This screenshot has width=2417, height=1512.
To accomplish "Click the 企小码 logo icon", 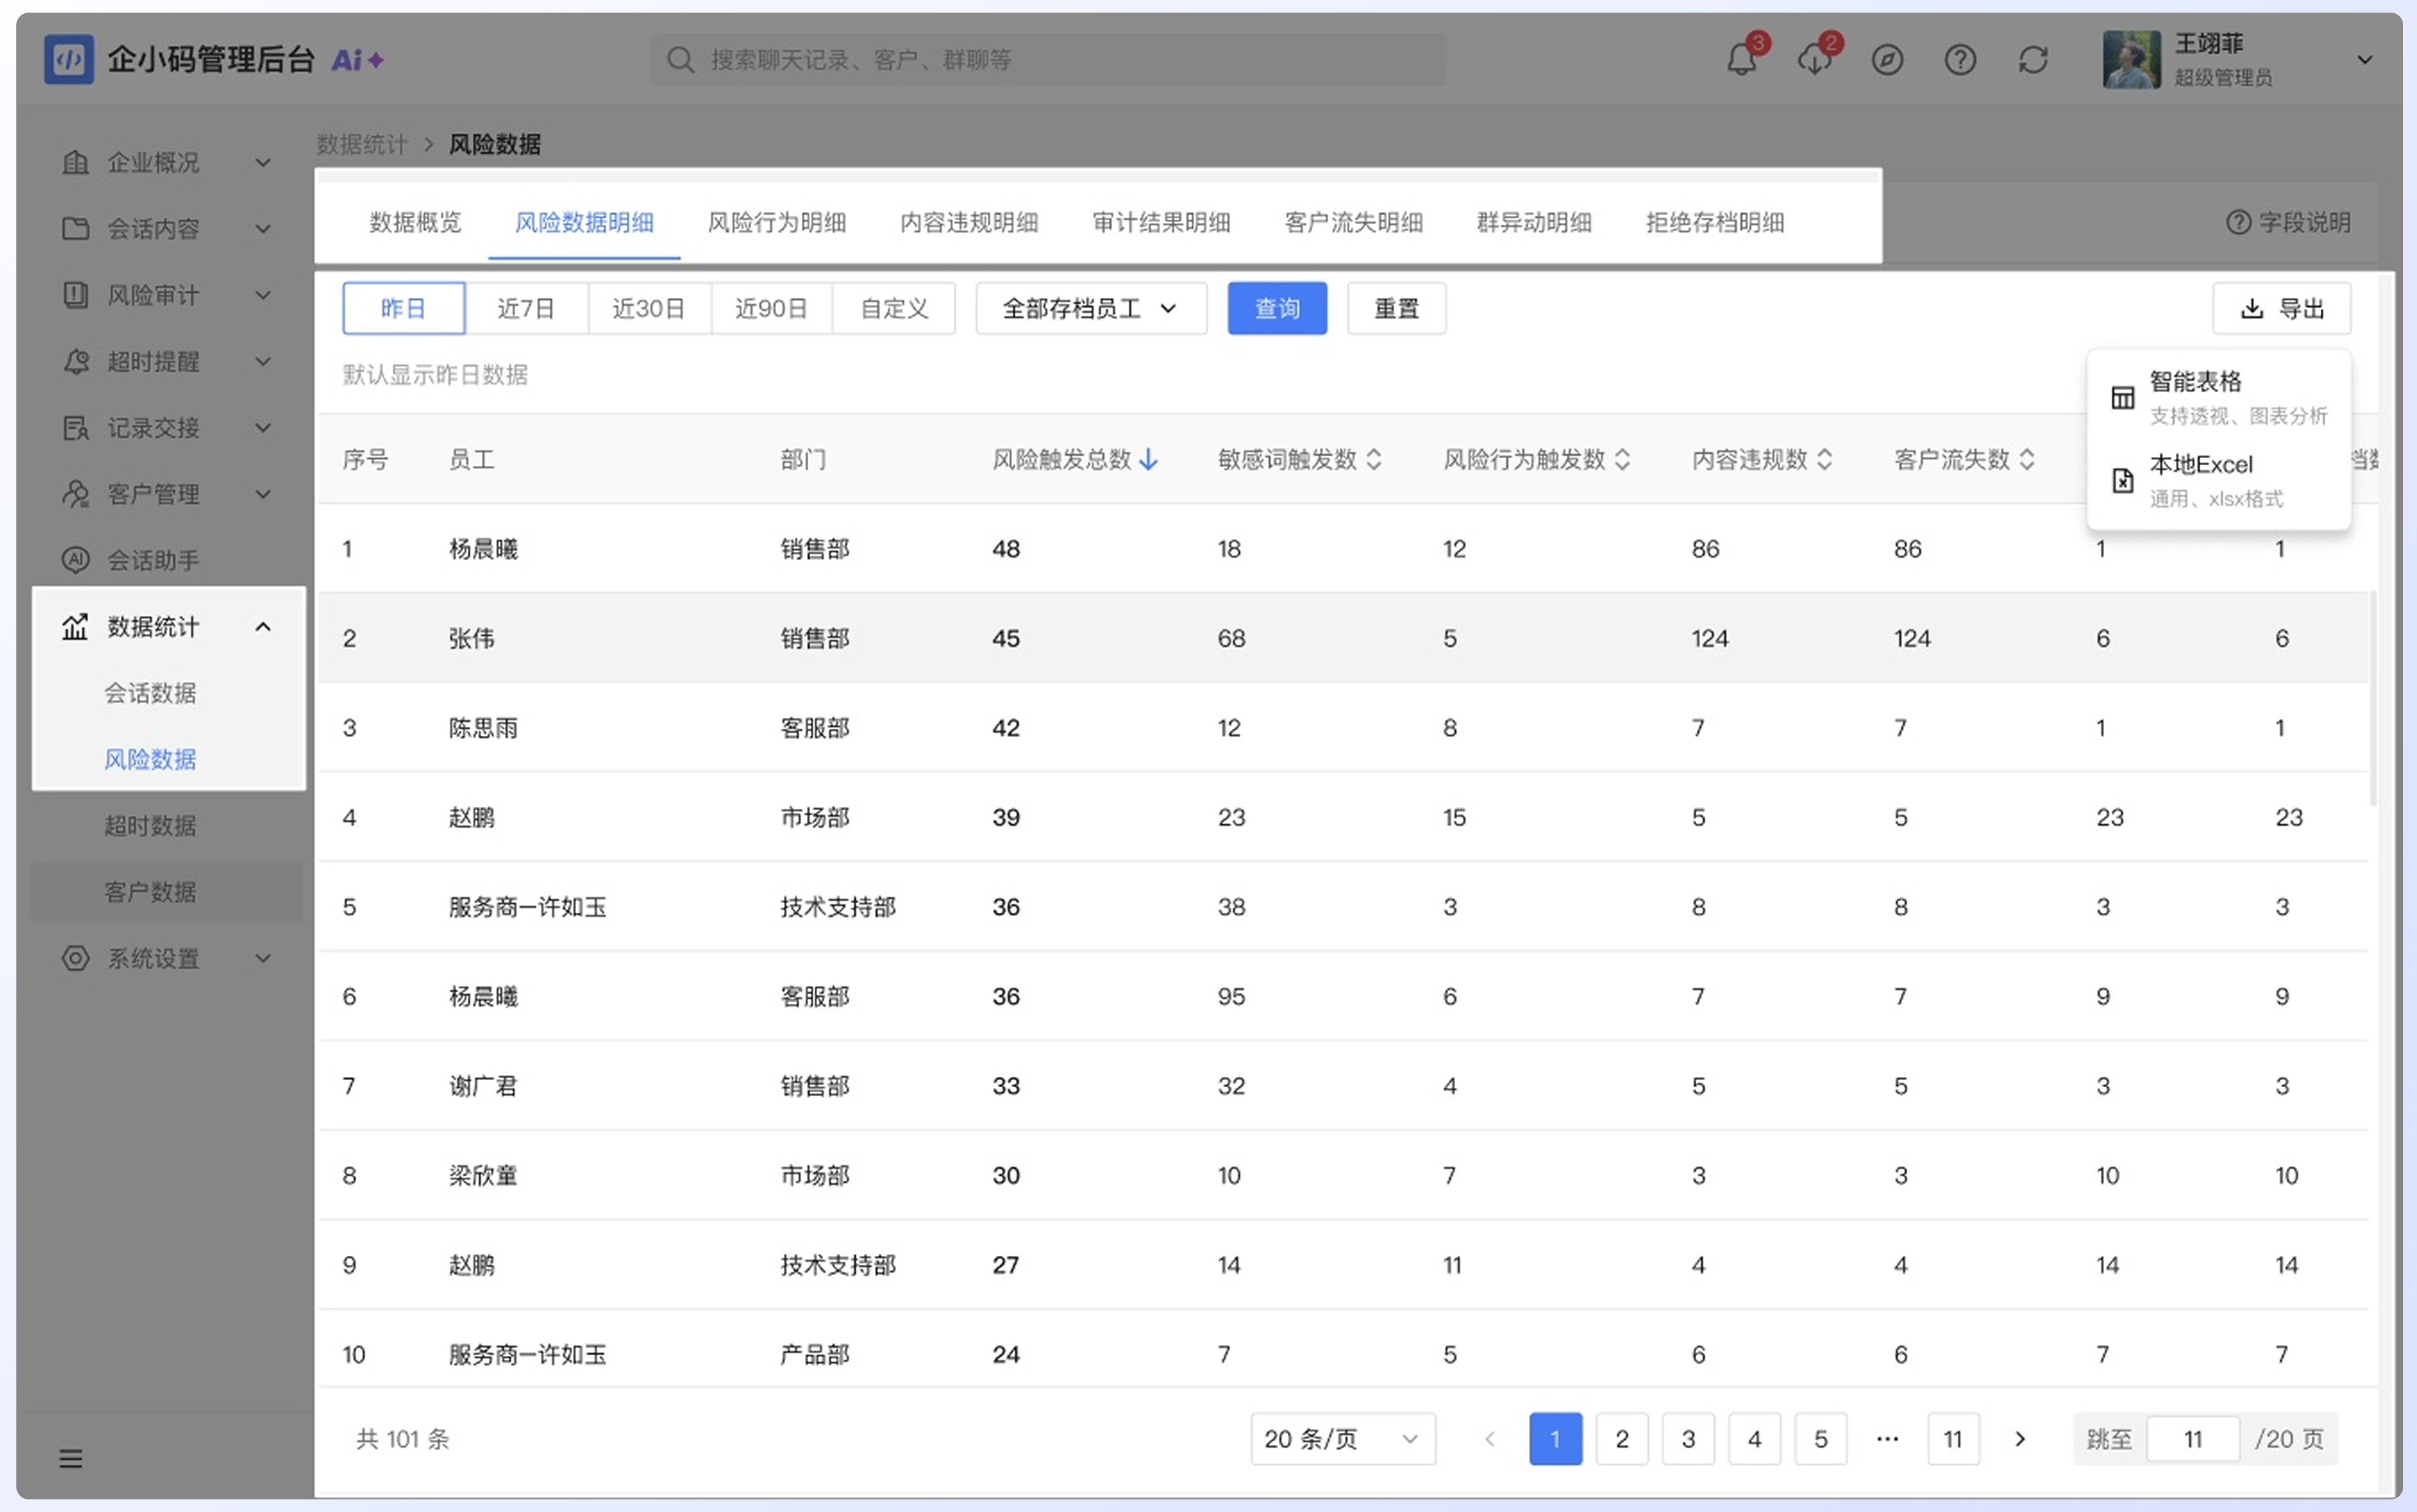I will coord(69,60).
